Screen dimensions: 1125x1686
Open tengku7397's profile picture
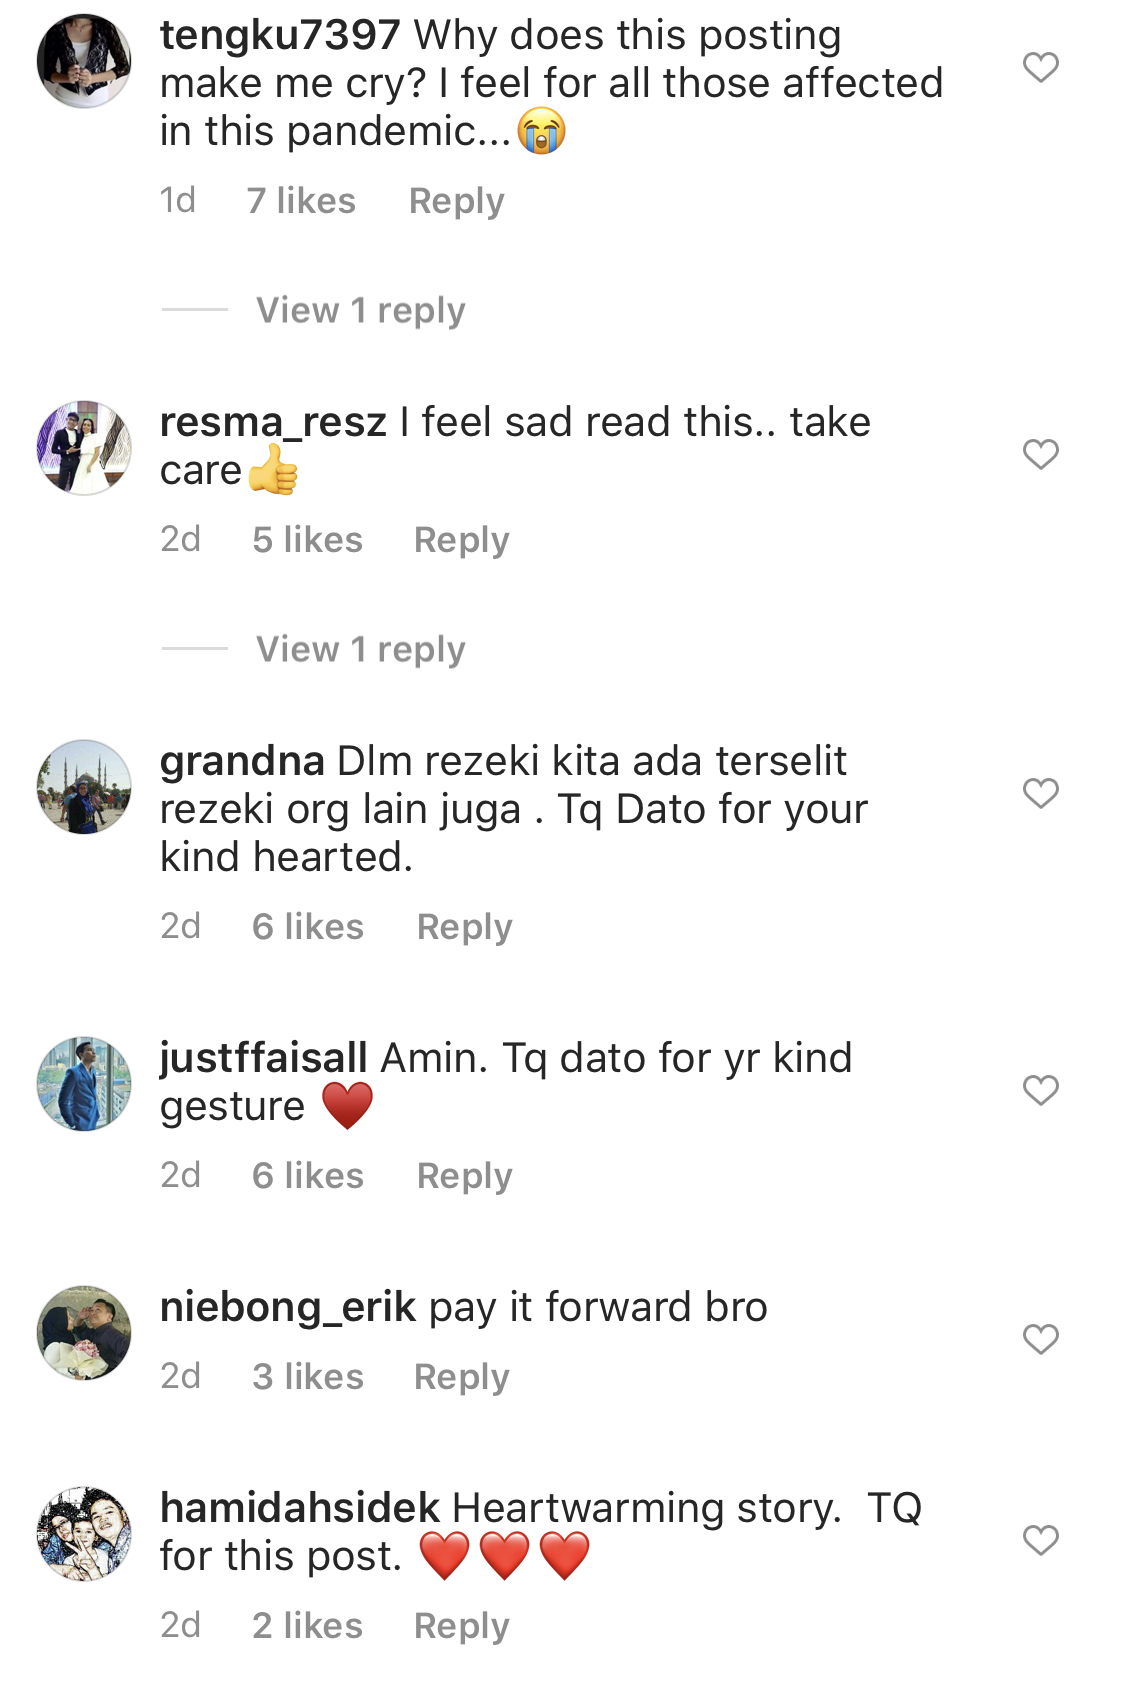point(84,61)
